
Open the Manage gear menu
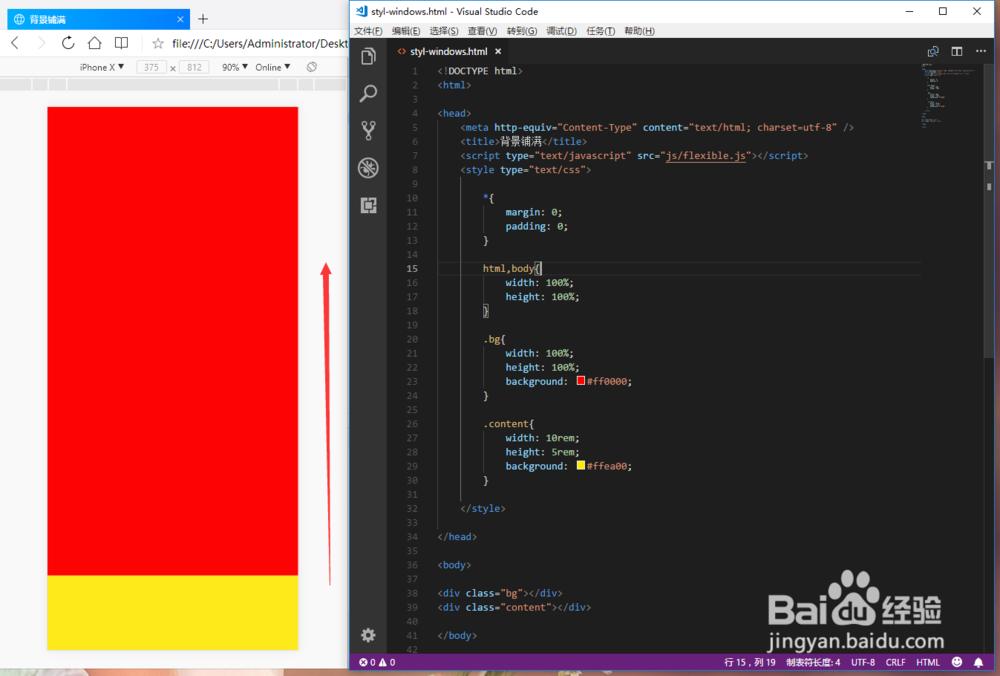click(x=368, y=635)
